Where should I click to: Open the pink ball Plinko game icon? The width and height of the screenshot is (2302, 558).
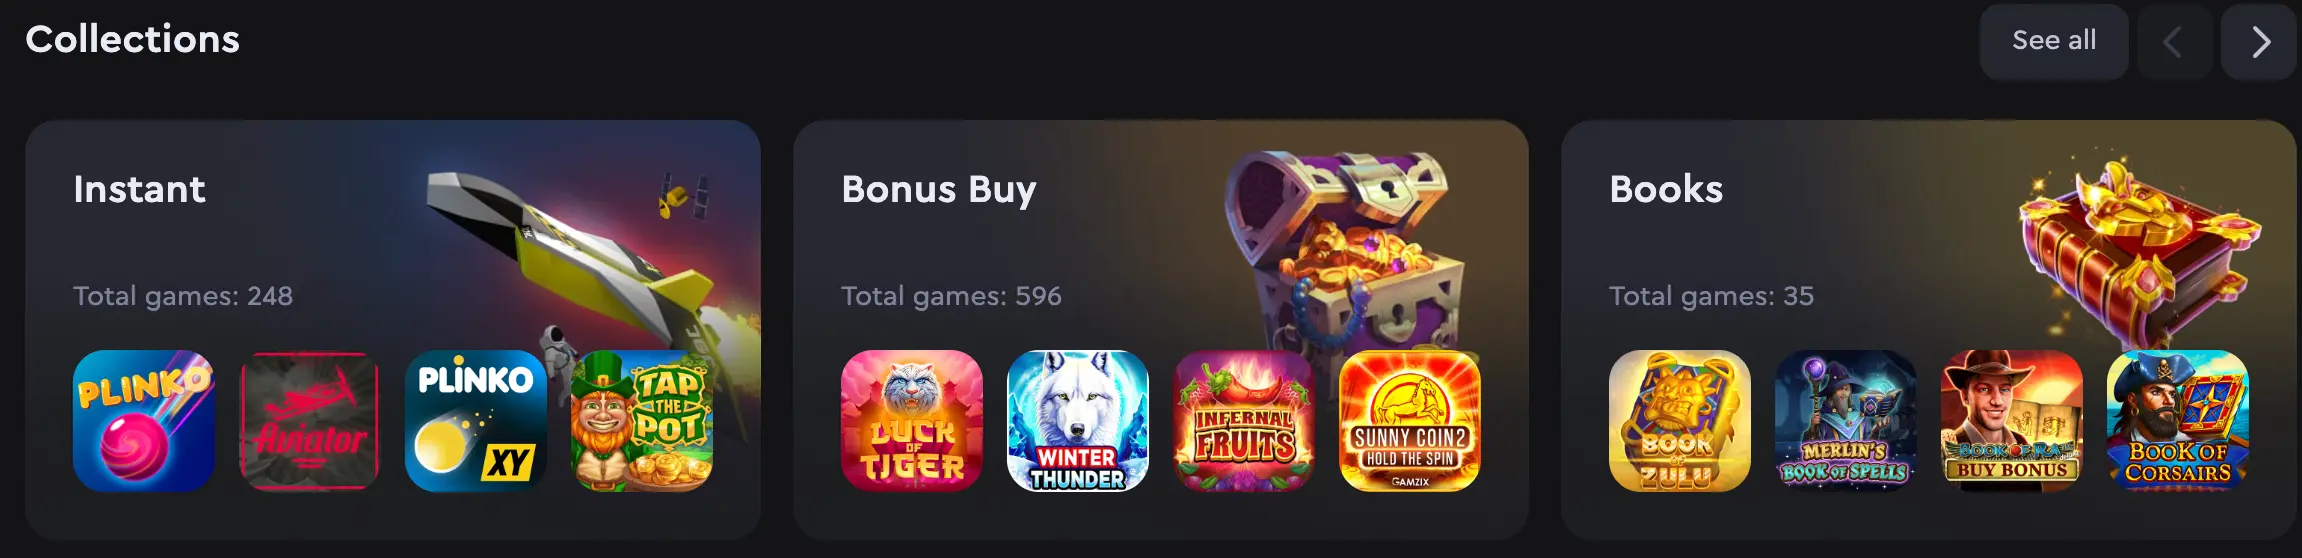pos(144,421)
